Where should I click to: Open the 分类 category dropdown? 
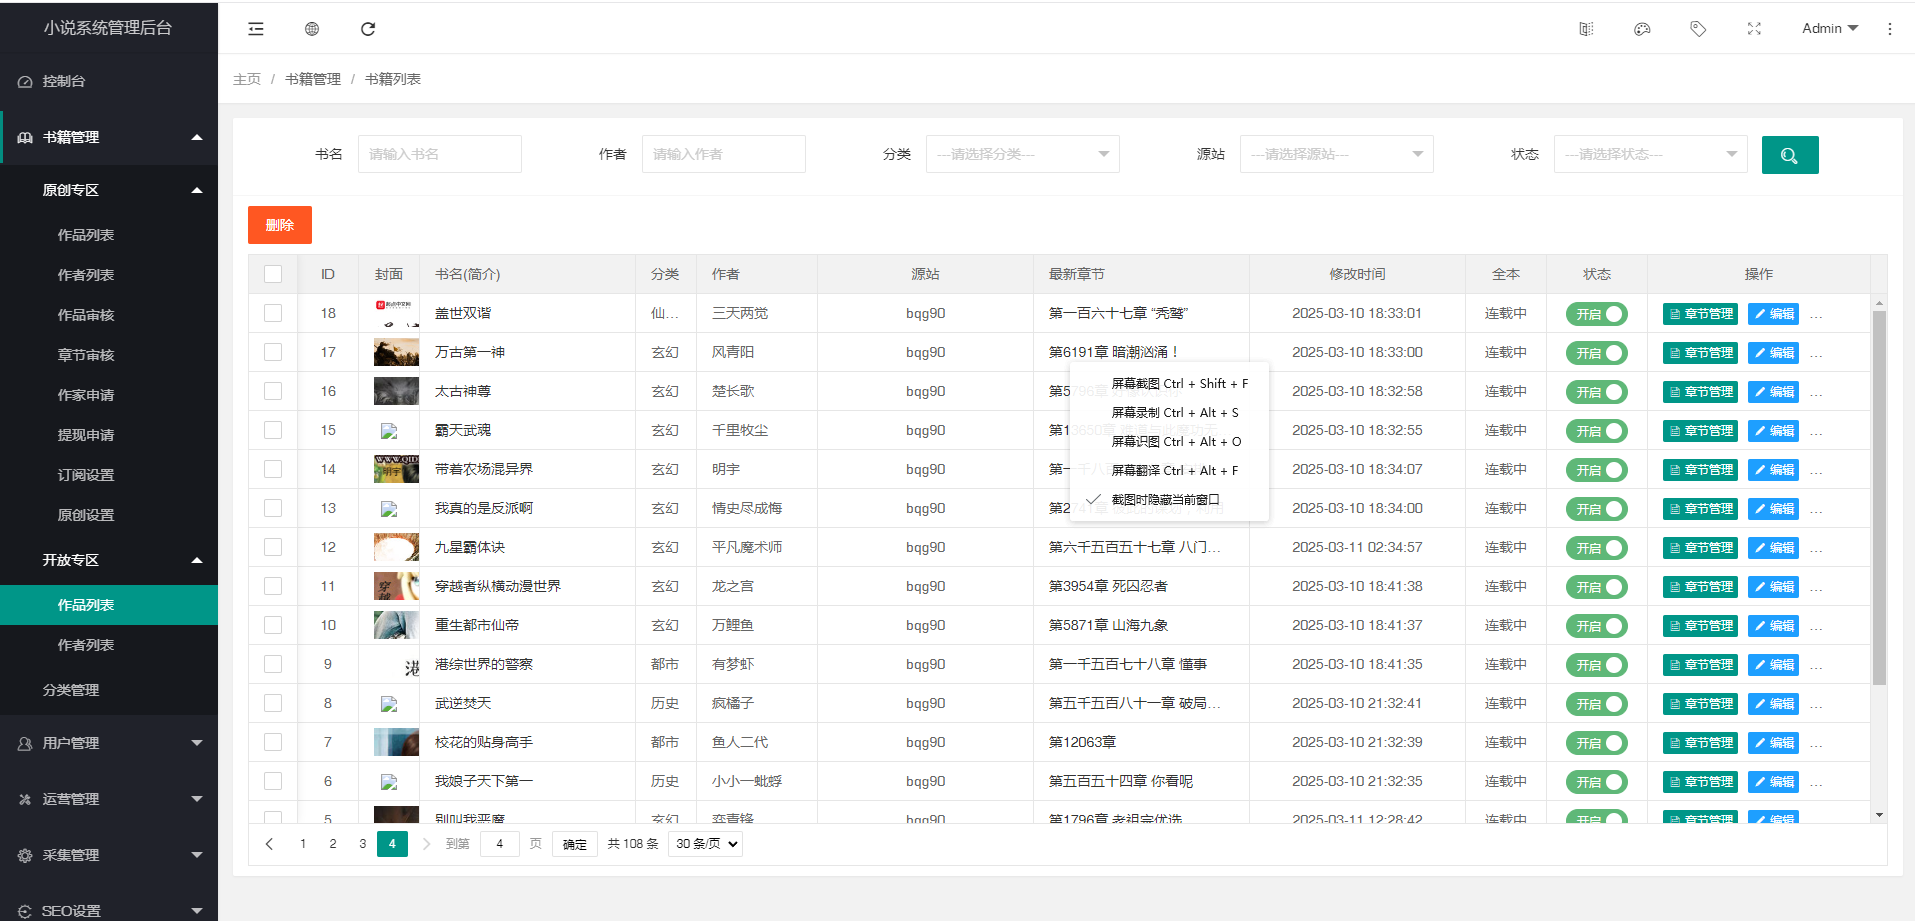[x=1022, y=154]
